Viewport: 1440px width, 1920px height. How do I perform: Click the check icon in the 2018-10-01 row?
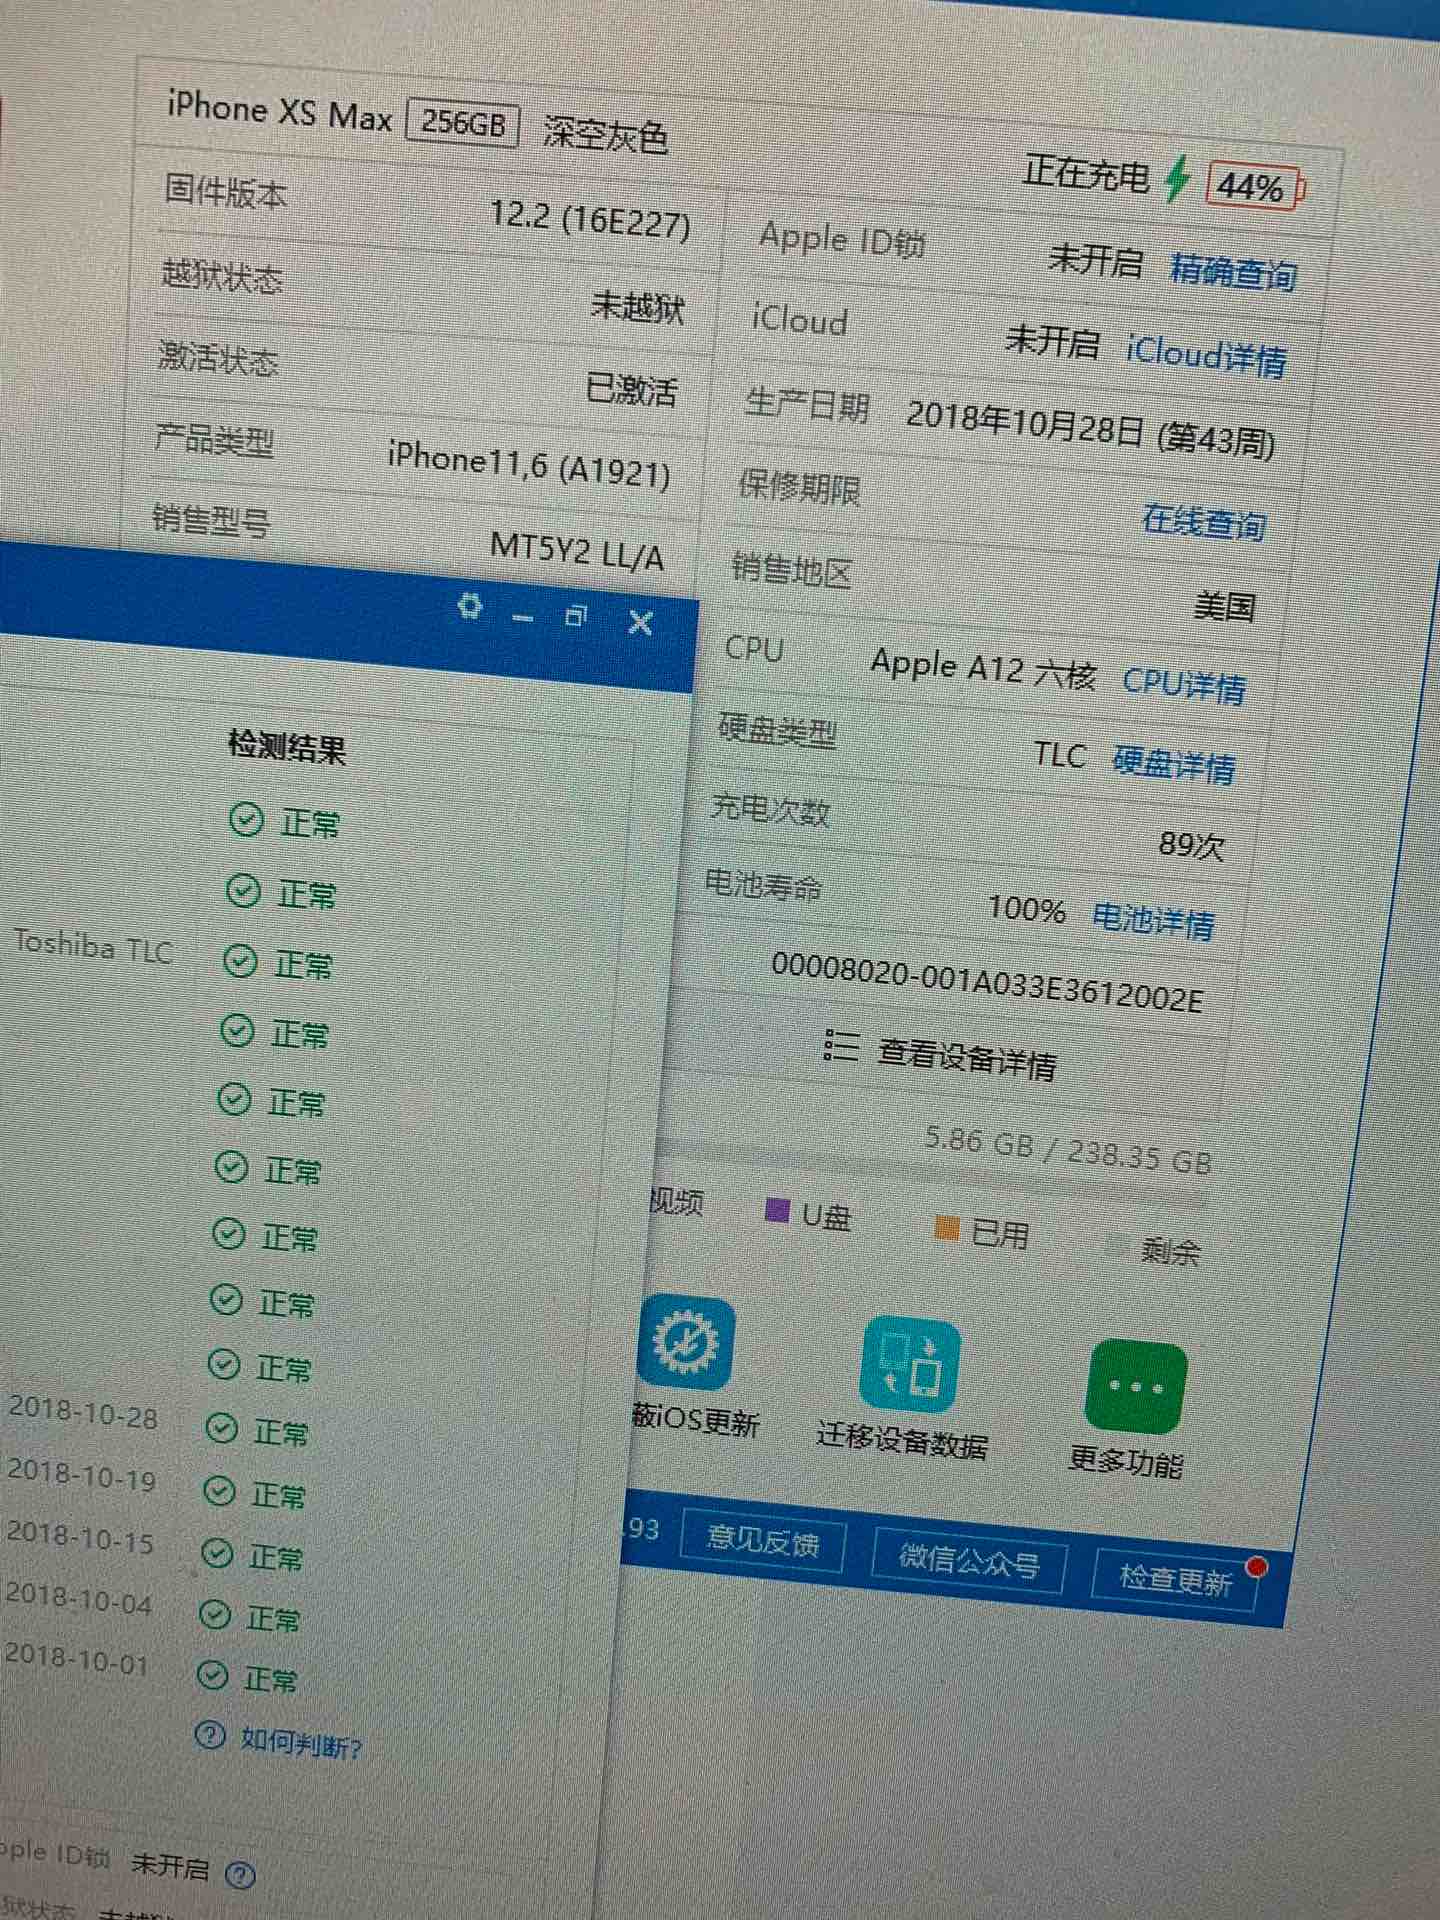pos(212,1675)
